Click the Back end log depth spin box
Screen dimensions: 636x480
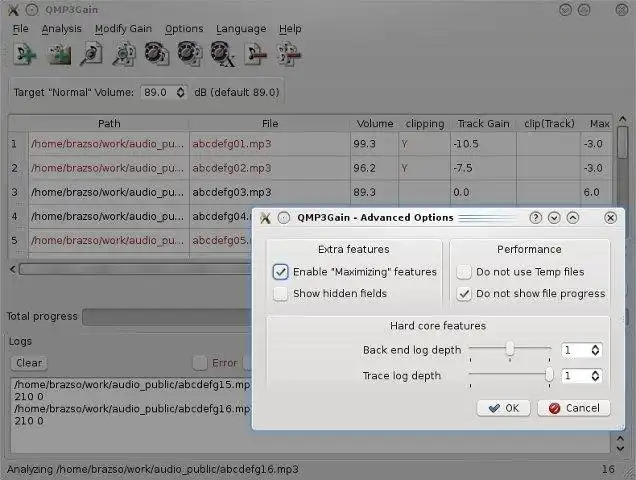[x=581, y=350]
